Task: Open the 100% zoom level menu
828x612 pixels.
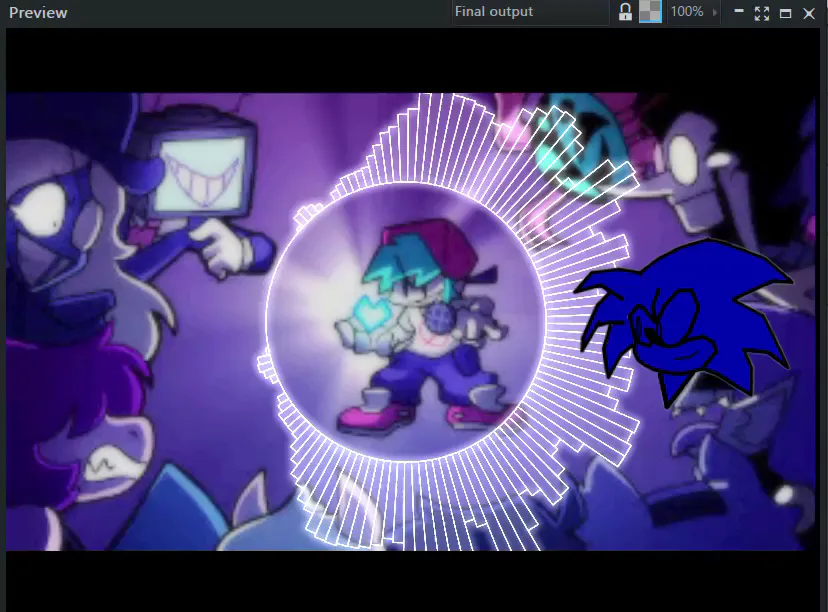Action: coord(694,12)
